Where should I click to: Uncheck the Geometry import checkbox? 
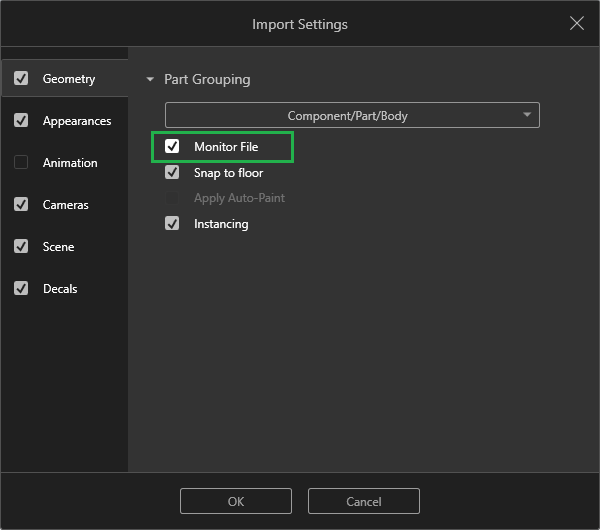point(21,78)
